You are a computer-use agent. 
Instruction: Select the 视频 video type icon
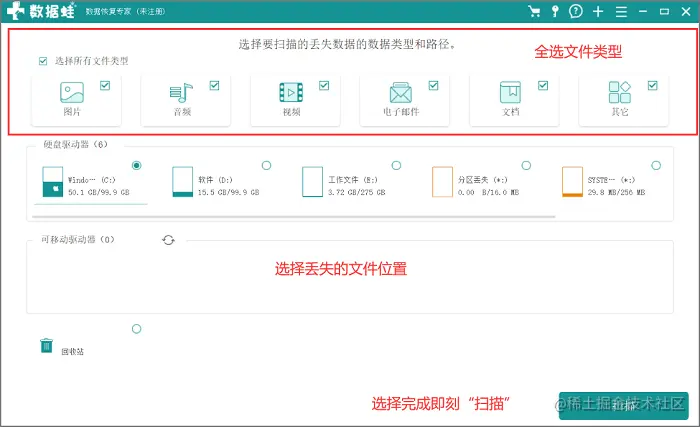pos(291,92)
